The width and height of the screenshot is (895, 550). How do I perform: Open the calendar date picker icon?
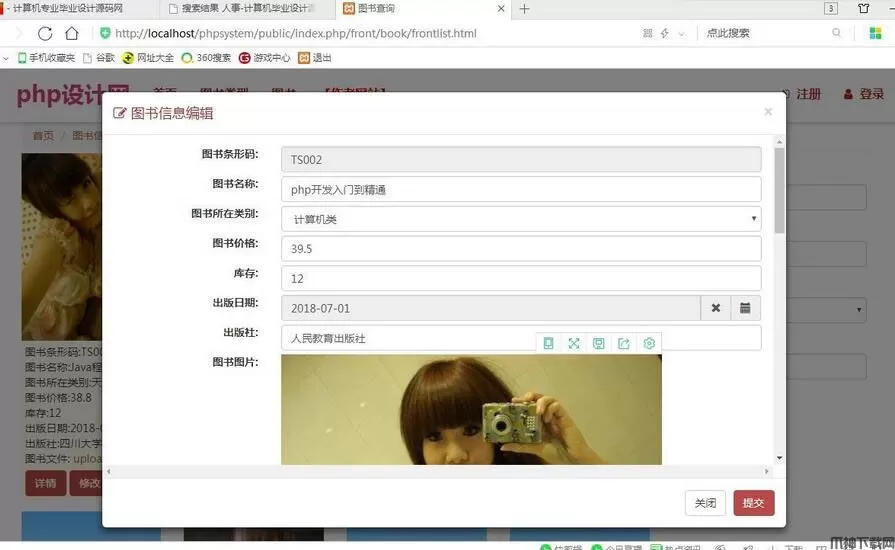(x=745, y=308)
